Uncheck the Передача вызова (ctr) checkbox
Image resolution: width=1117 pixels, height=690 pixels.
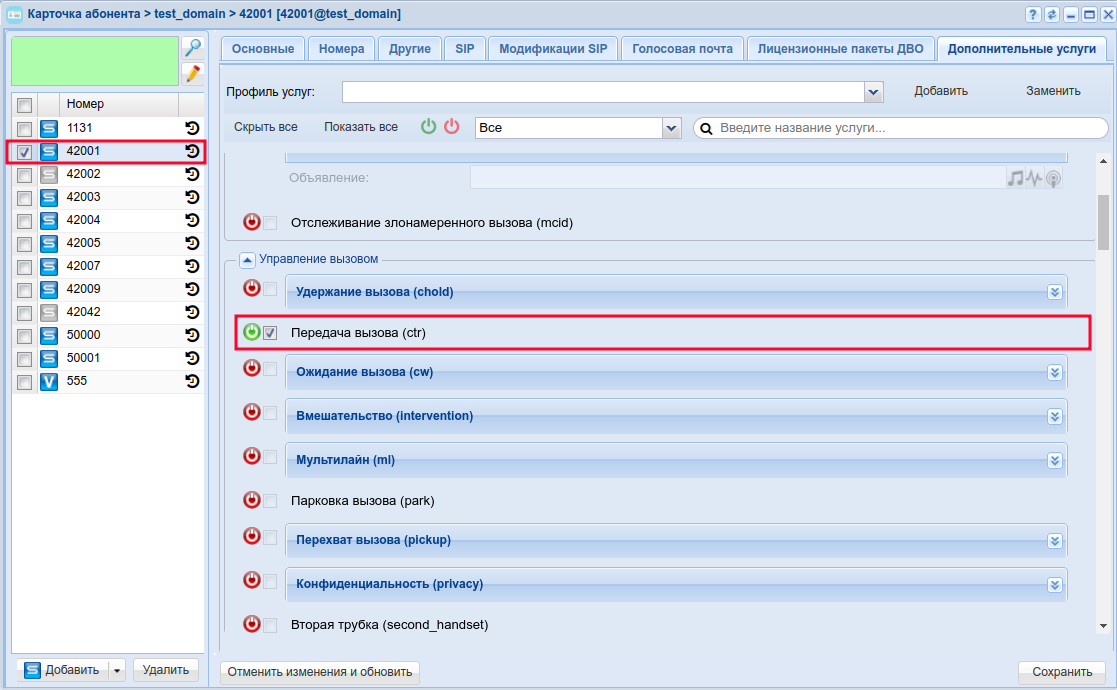point(270,333)
